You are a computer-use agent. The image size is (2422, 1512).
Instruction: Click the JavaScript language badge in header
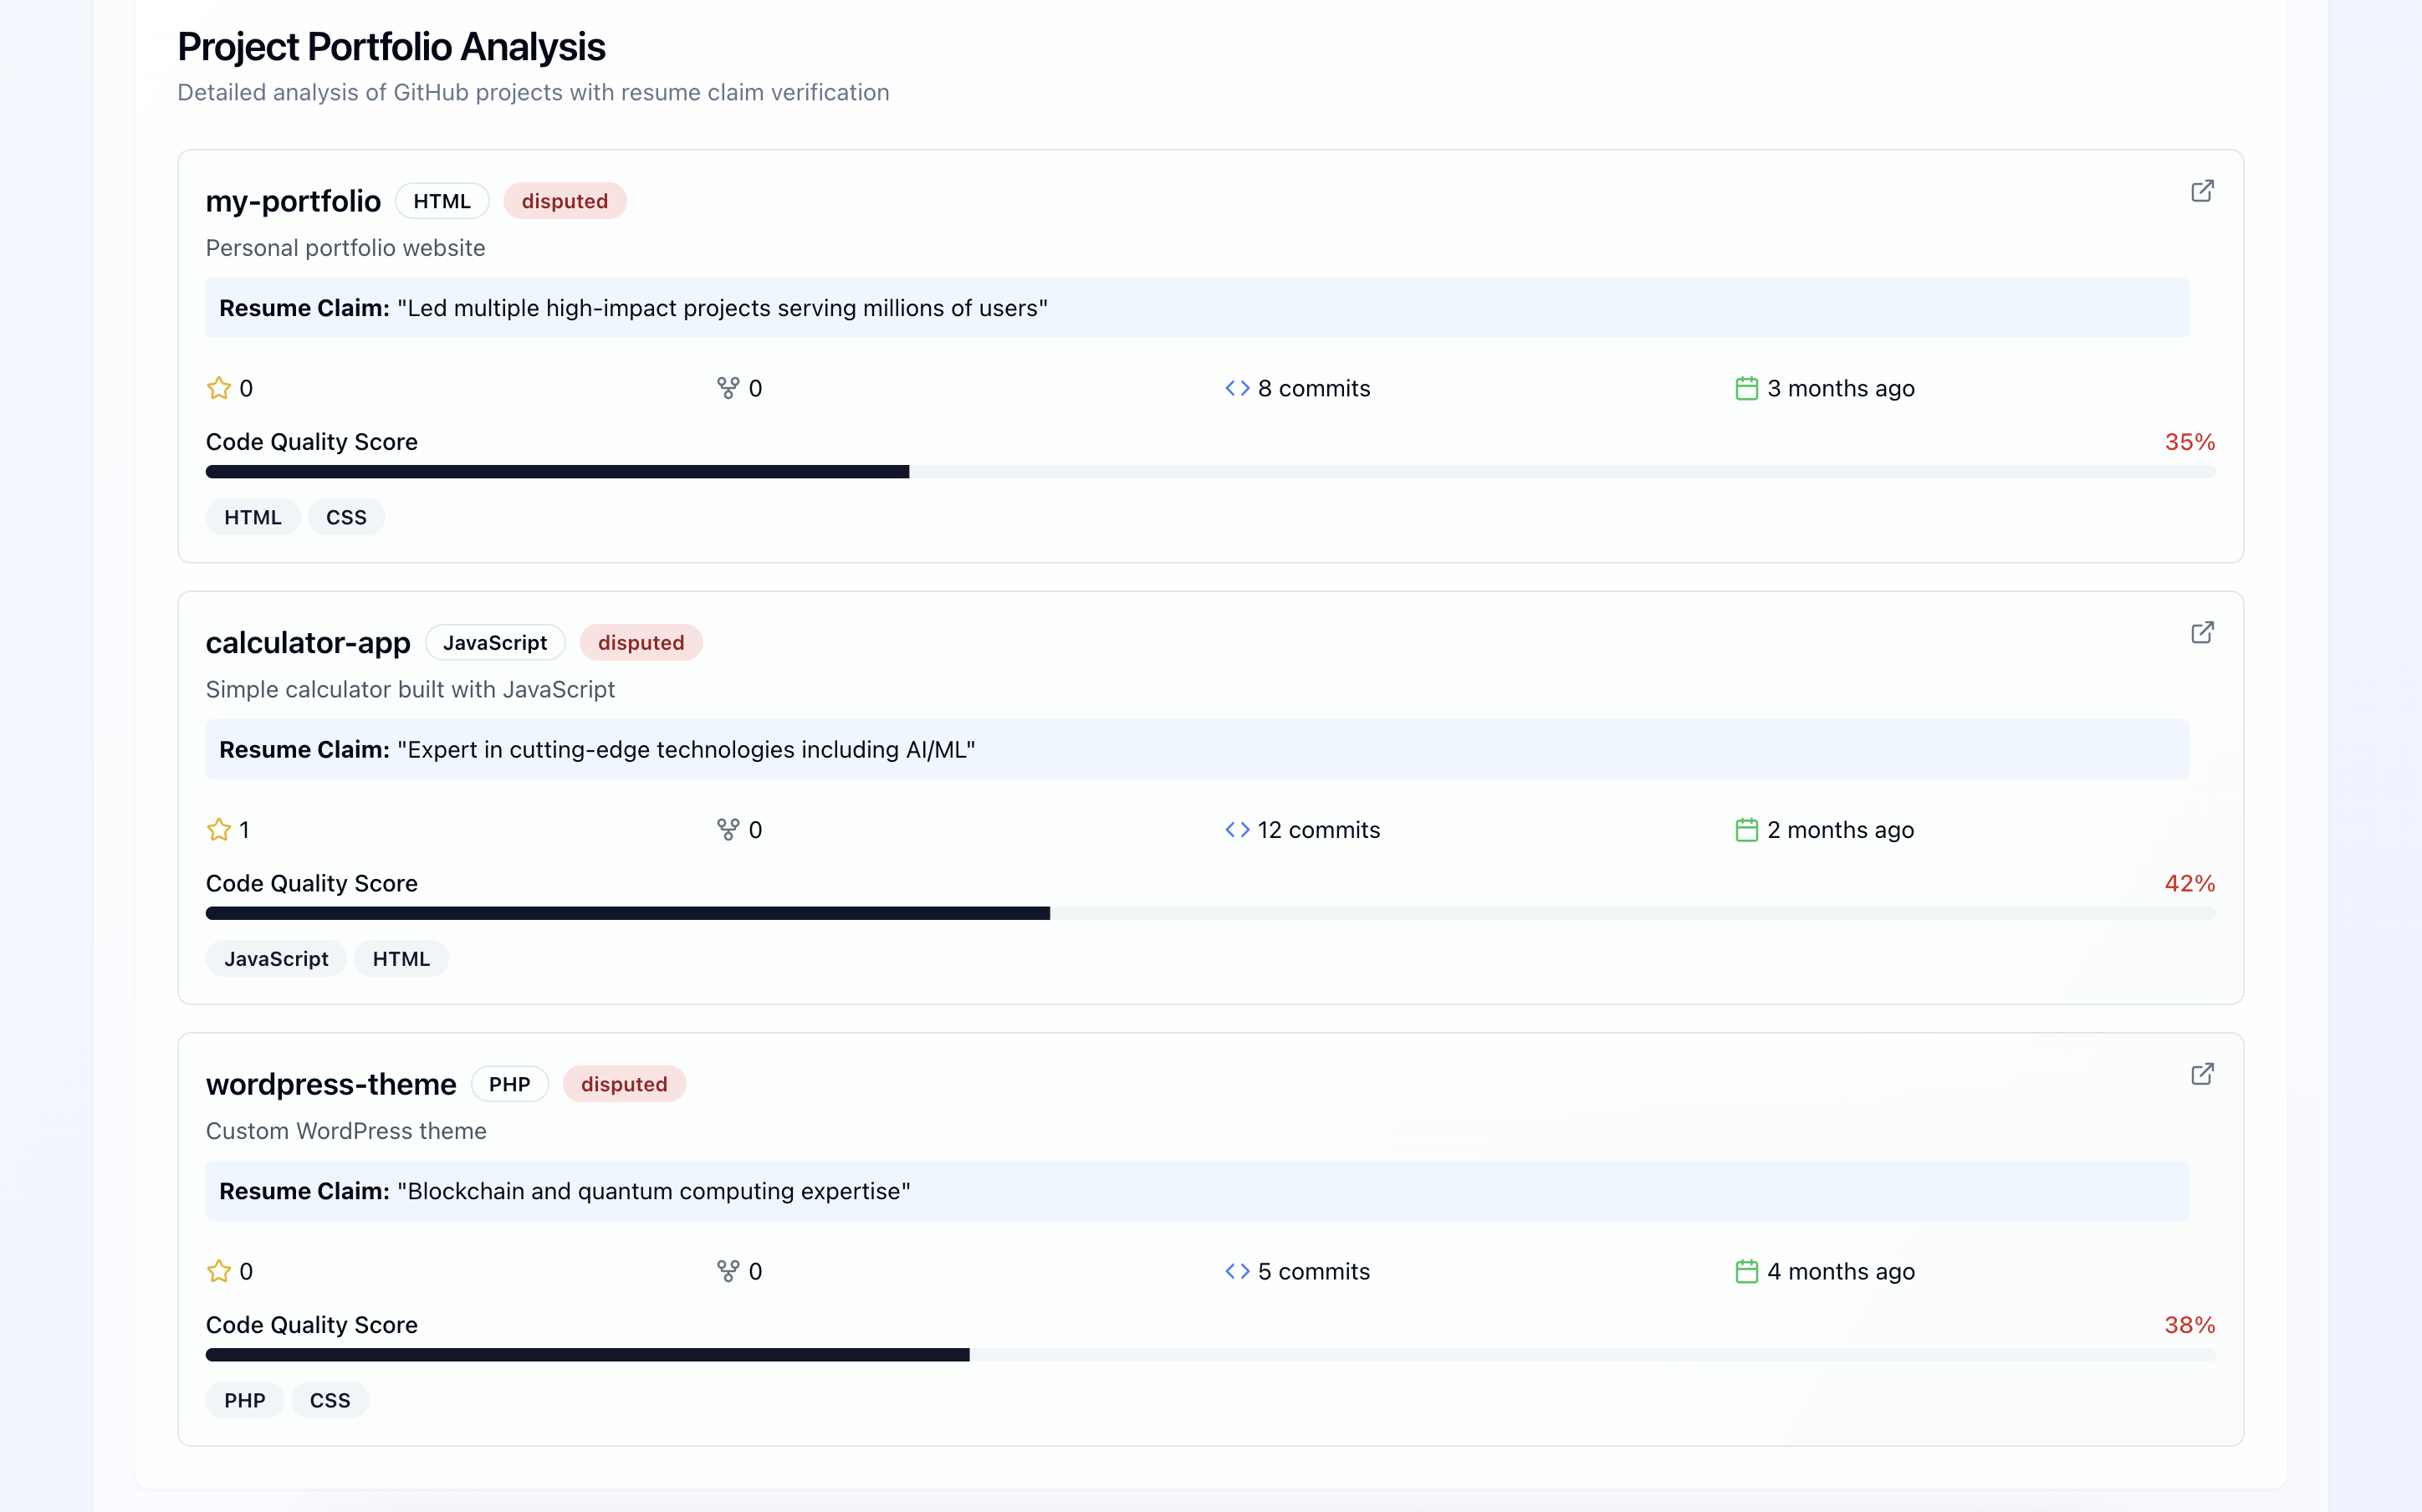click(x=495, y=643)
